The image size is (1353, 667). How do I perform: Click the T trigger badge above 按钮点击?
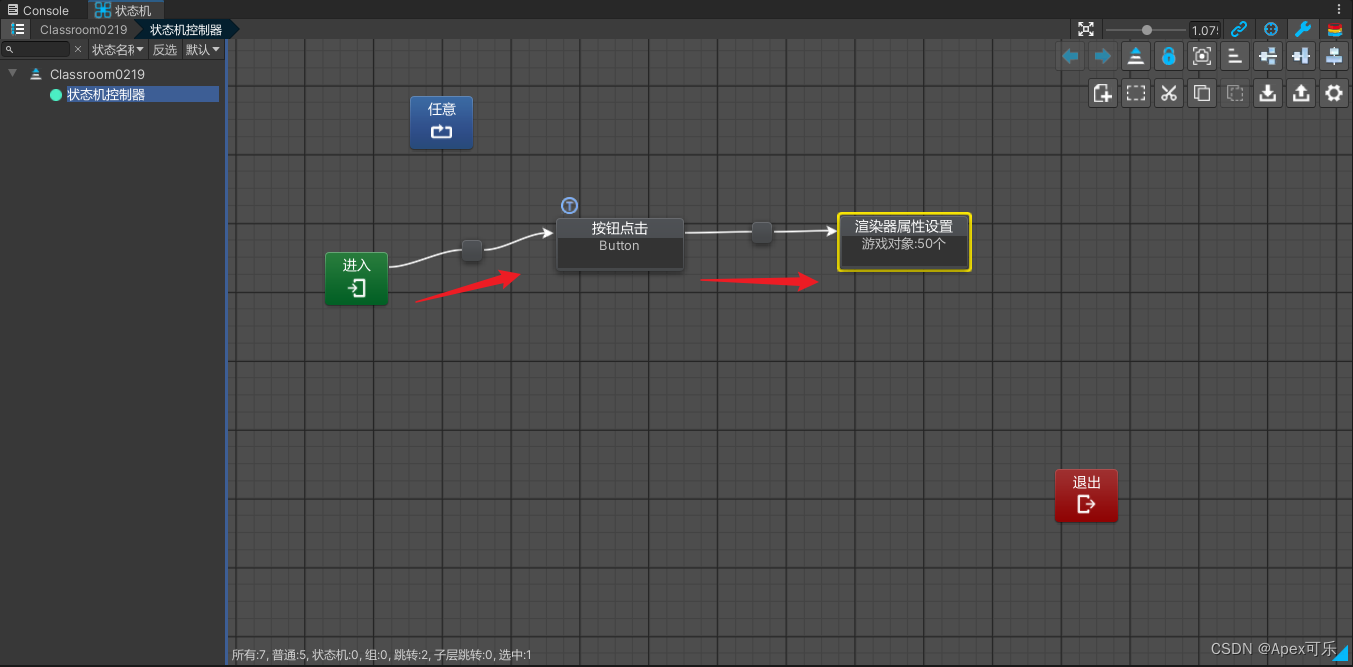pyautogui.click(x=569, y=206)
